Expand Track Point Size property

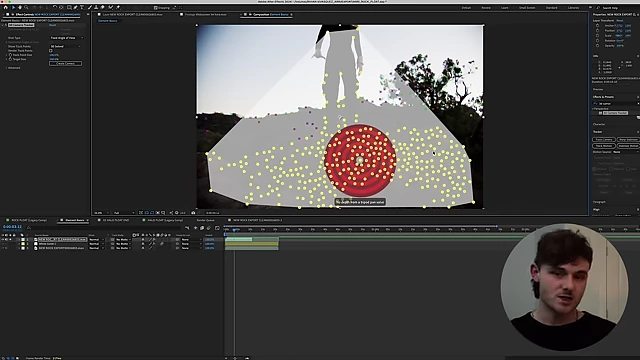pos(7,55)
